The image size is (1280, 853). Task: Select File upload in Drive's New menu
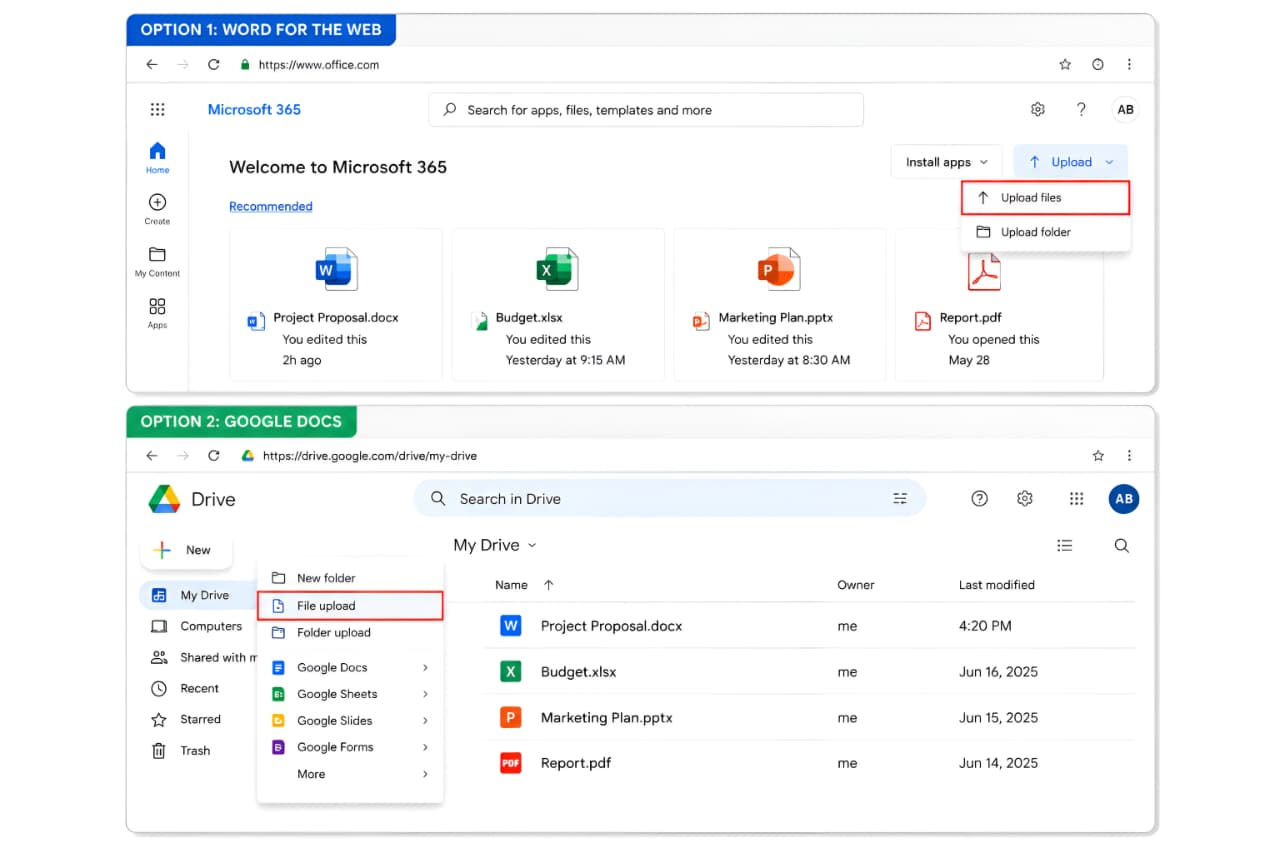click(x=350, y=606)
